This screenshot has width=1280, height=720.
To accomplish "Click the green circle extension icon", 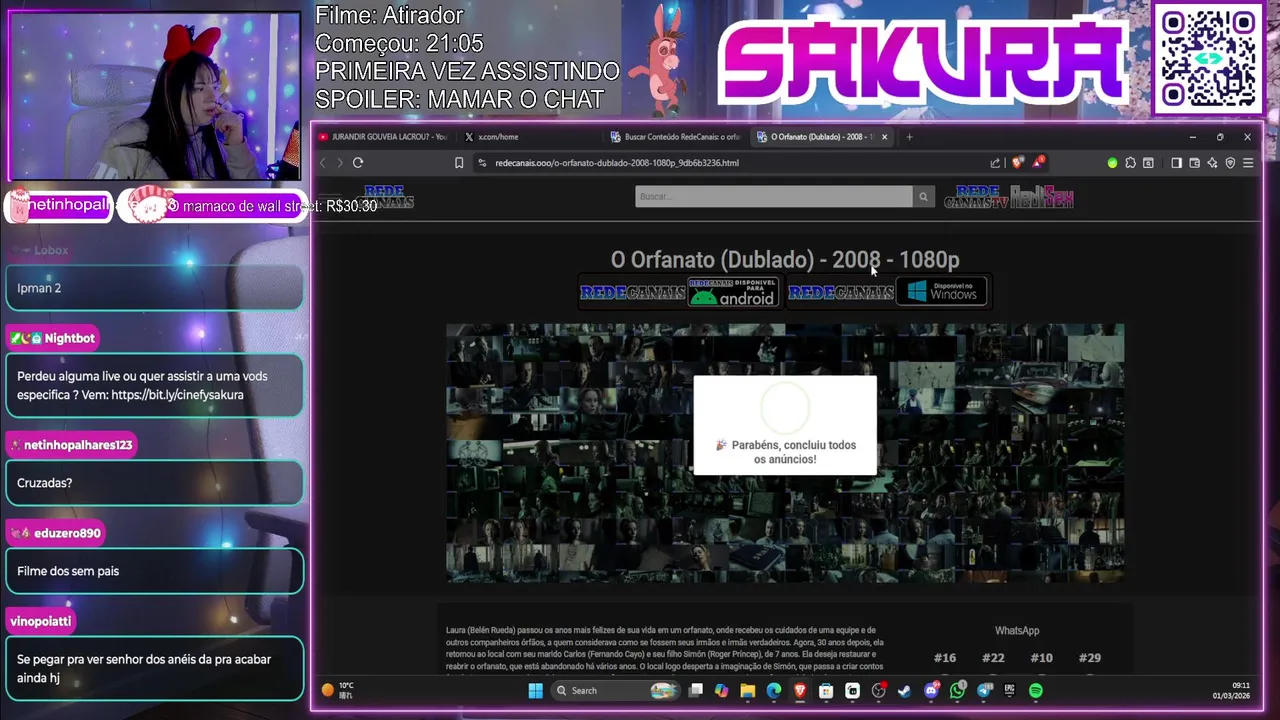I will tap(1112, 163).
